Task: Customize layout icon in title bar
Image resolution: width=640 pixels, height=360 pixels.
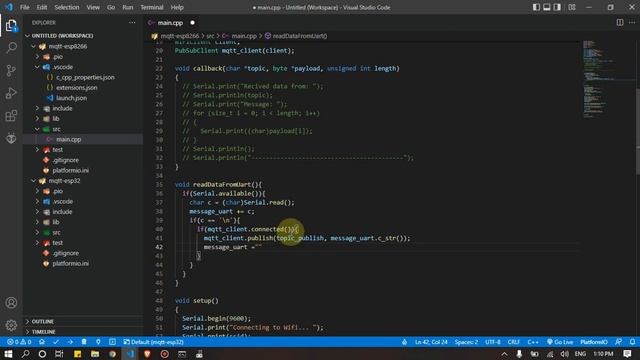Action: click(572, 7)
